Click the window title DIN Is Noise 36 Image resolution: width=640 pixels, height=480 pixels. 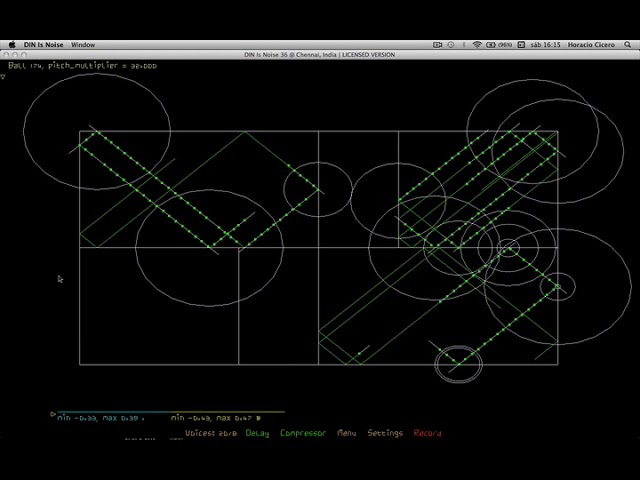[319, 55]
